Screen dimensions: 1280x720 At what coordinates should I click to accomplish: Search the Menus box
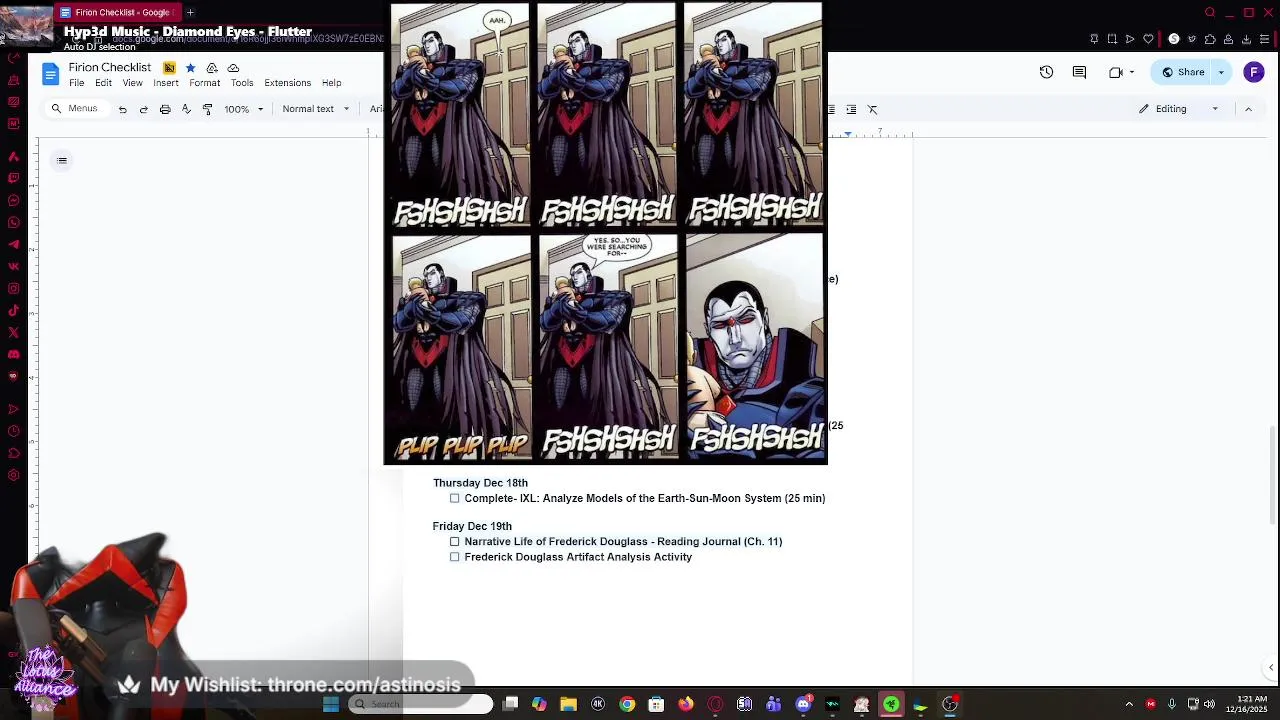76,109
